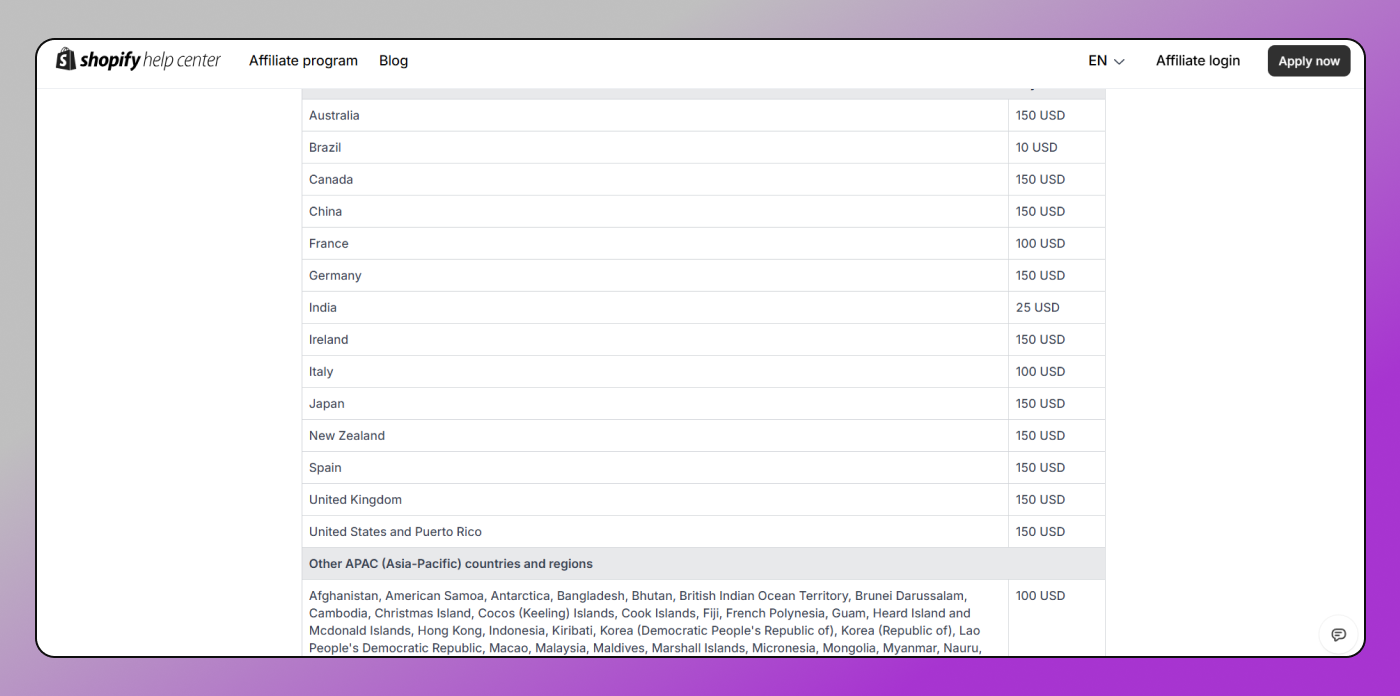The image size is (1400, 696).
Task: Click the United Kingdom country cell
Action: point(355,499)
